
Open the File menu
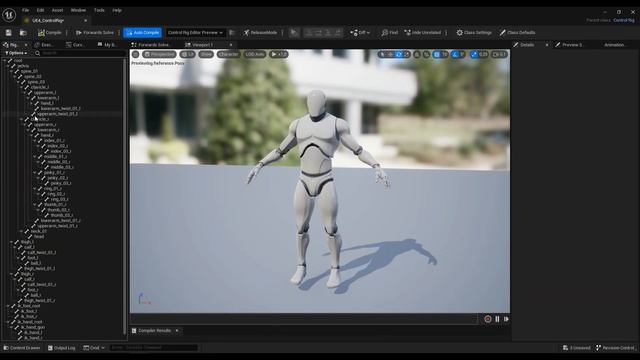pos(25,10)
